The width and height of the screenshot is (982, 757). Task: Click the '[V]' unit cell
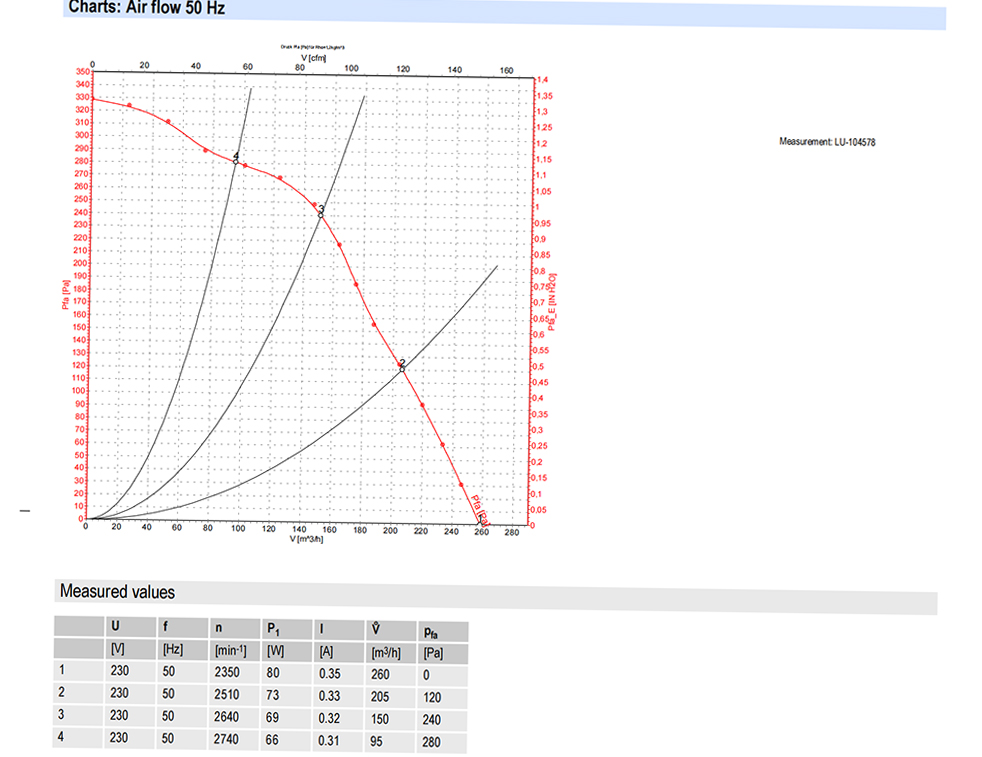coord(117,649)
